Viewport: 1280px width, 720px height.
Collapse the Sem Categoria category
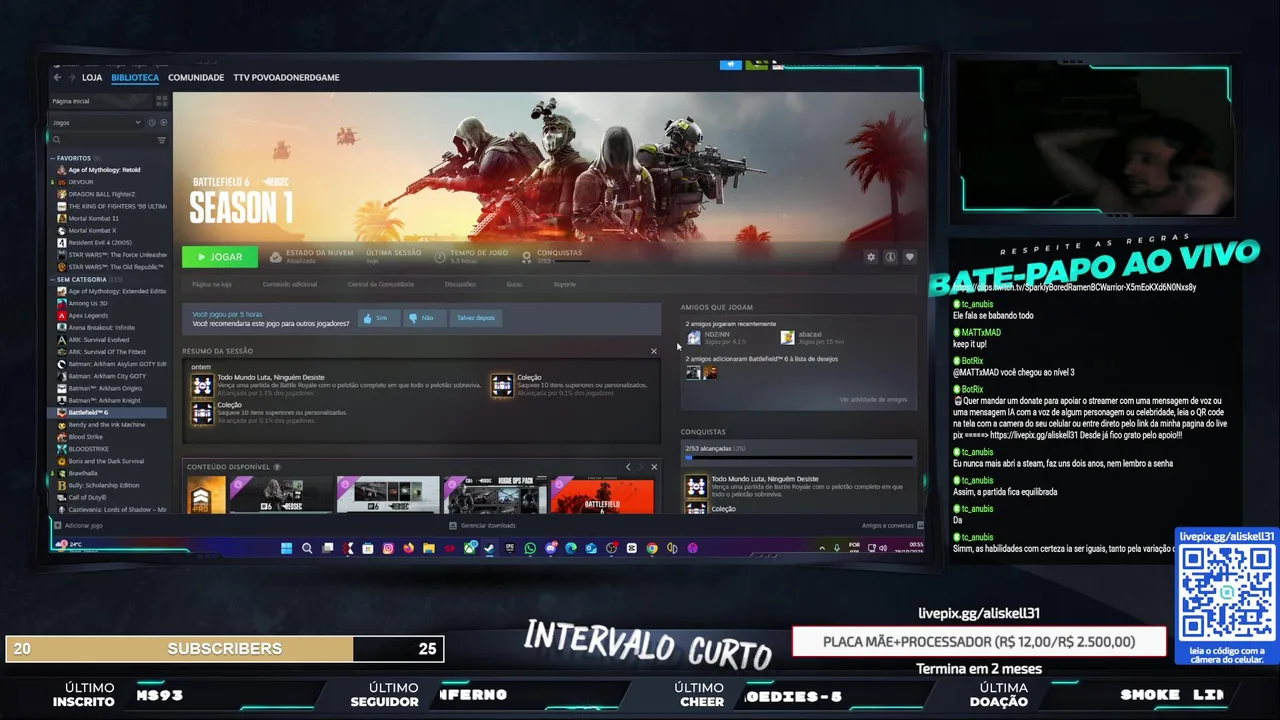[x=53, y=279]
